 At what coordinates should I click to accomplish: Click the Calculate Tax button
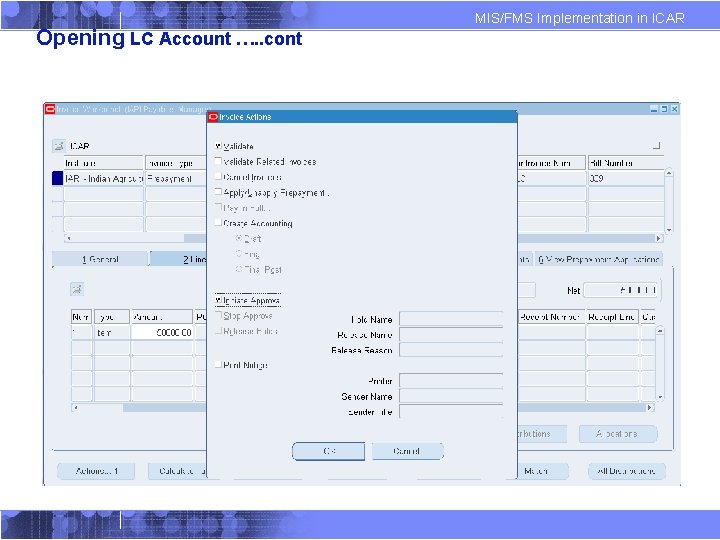[x=178, y=471]
